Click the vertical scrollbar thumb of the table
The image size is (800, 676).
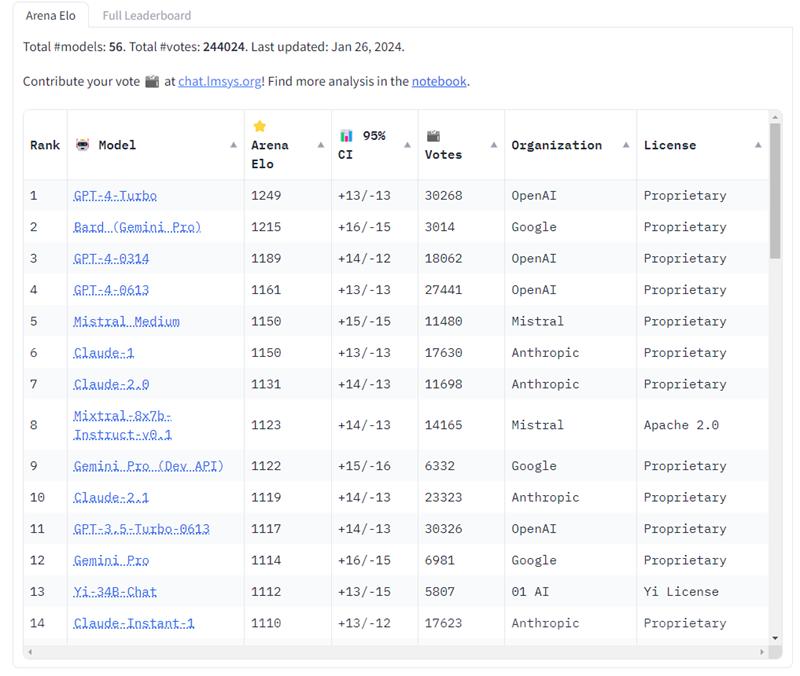pyautogui.click(x=775, y=191)
